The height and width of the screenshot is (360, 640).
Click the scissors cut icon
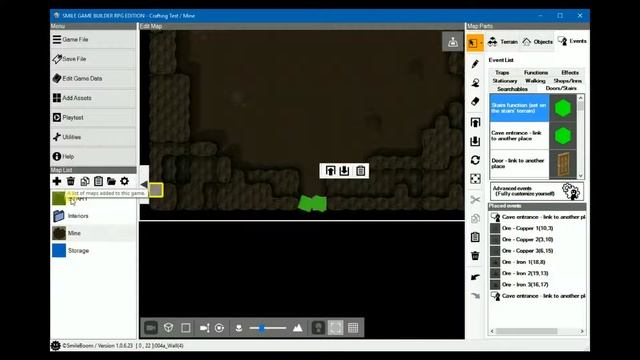pyautogui.click(x=475, y=200)
